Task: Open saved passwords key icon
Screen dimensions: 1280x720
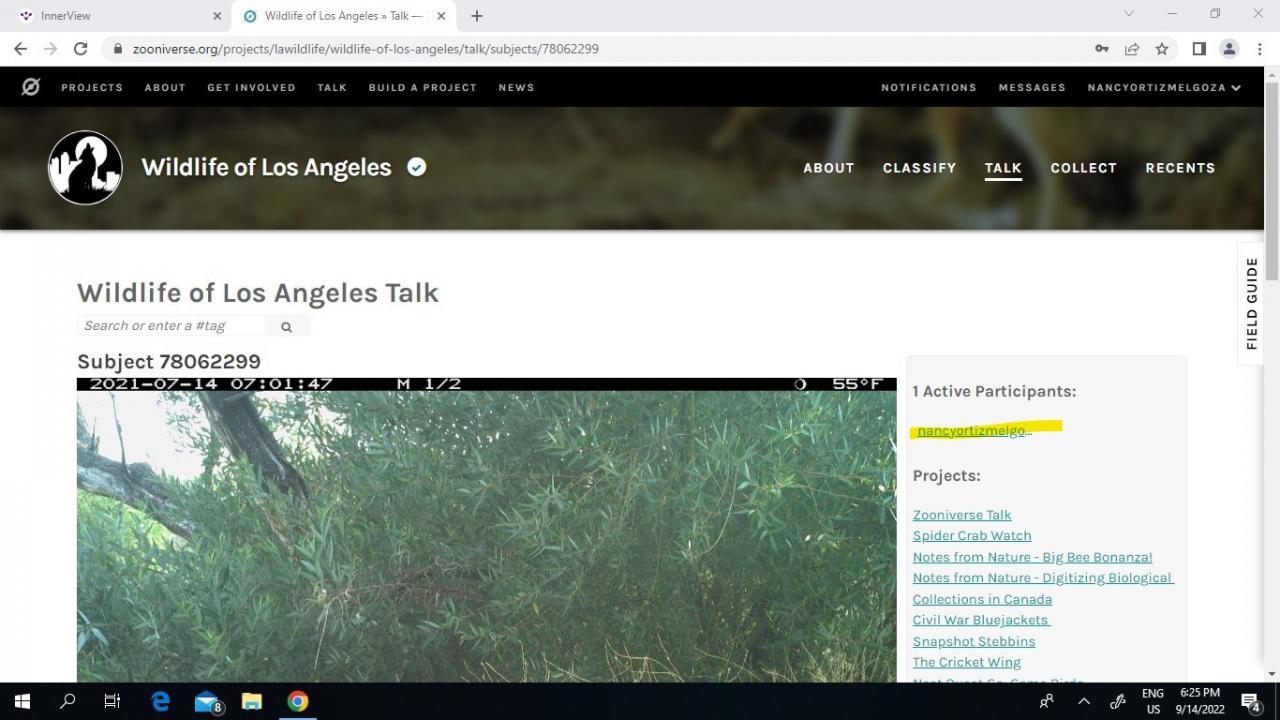Action: tap(1101, 48)
